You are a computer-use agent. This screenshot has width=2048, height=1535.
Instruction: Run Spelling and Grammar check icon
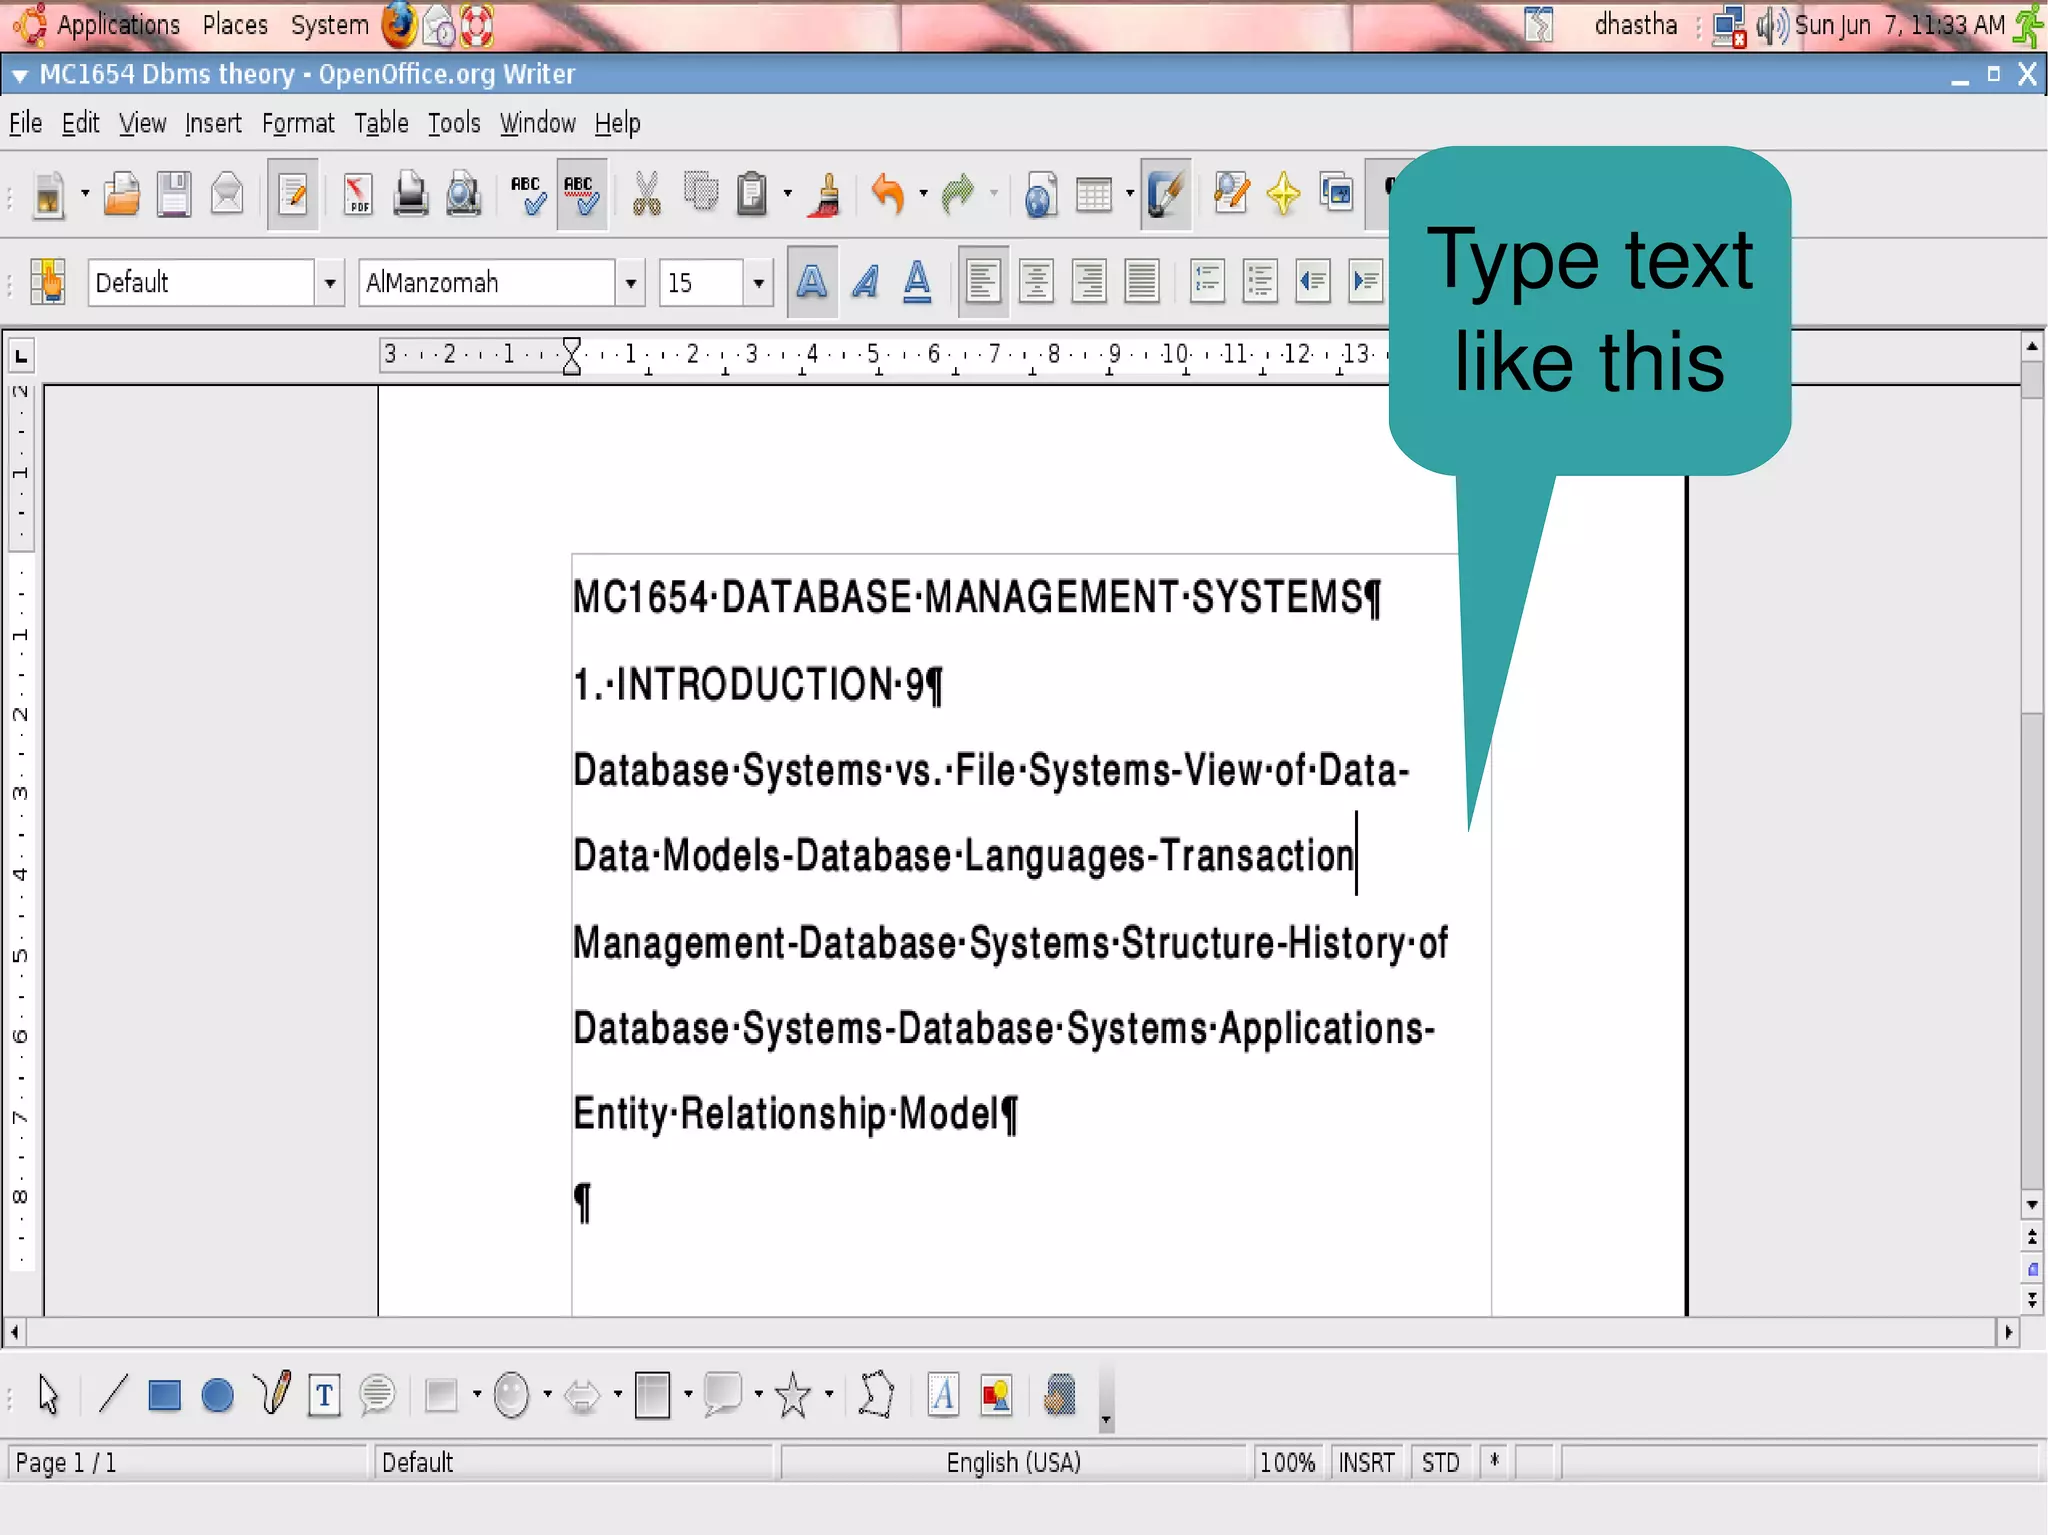[x=527, y=194]
